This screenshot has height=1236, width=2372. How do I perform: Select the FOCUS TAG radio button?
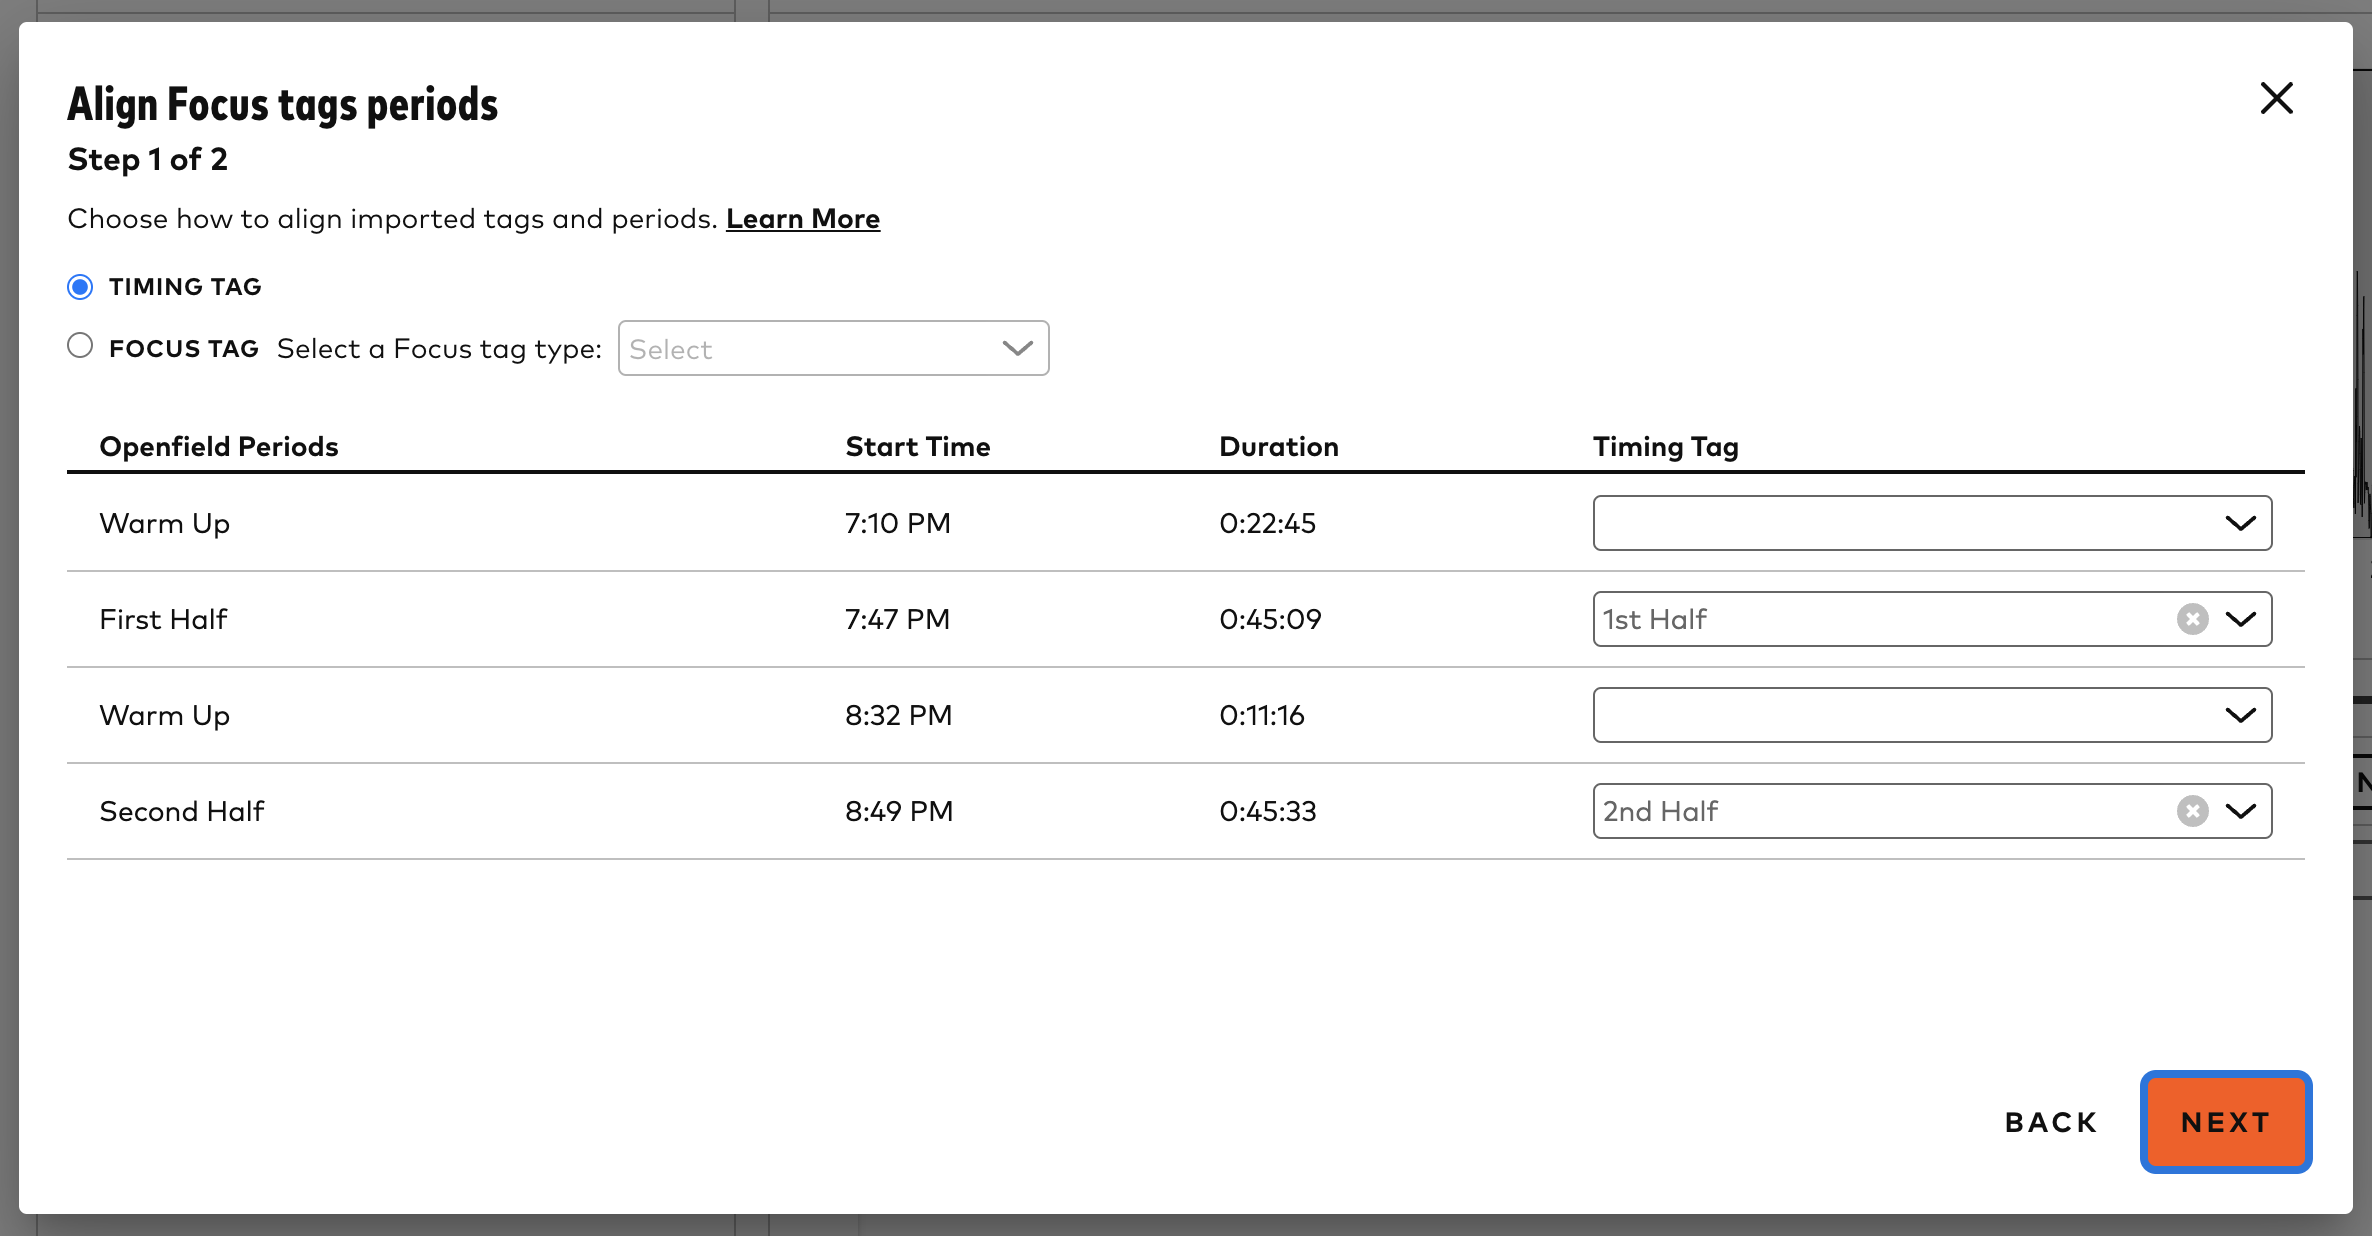point(80,345)
